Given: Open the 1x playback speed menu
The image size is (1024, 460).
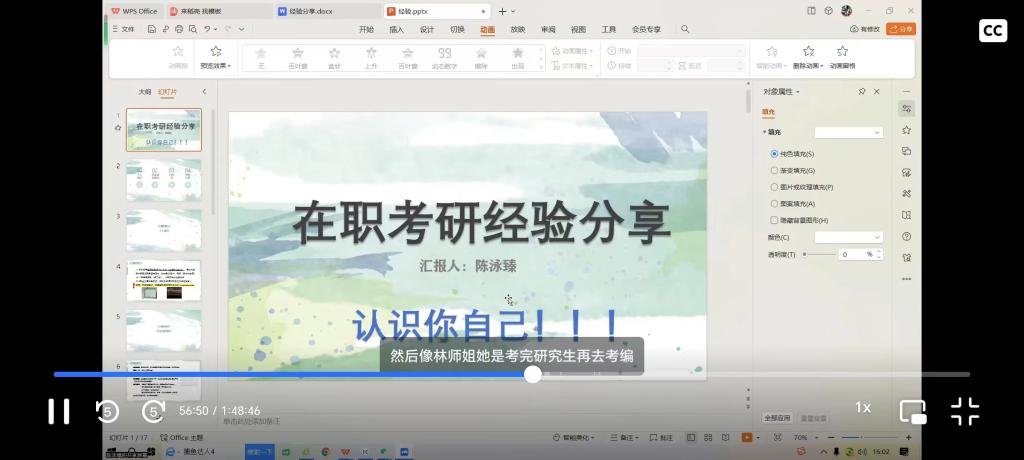Looking at the screenshot, I should (x=862, y=408).
